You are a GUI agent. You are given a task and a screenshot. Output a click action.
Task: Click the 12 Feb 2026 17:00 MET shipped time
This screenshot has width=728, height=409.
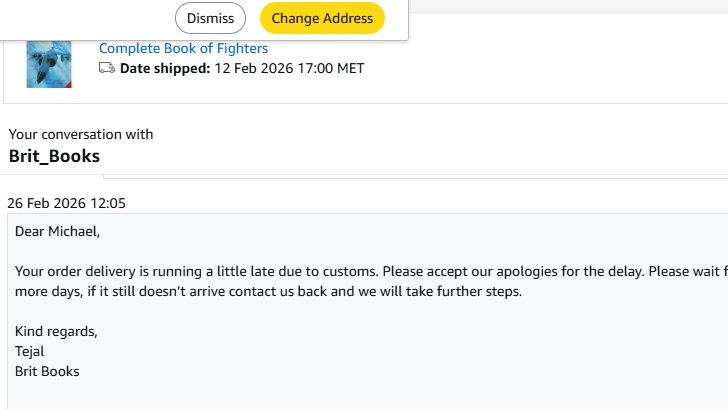coord(290,68)
